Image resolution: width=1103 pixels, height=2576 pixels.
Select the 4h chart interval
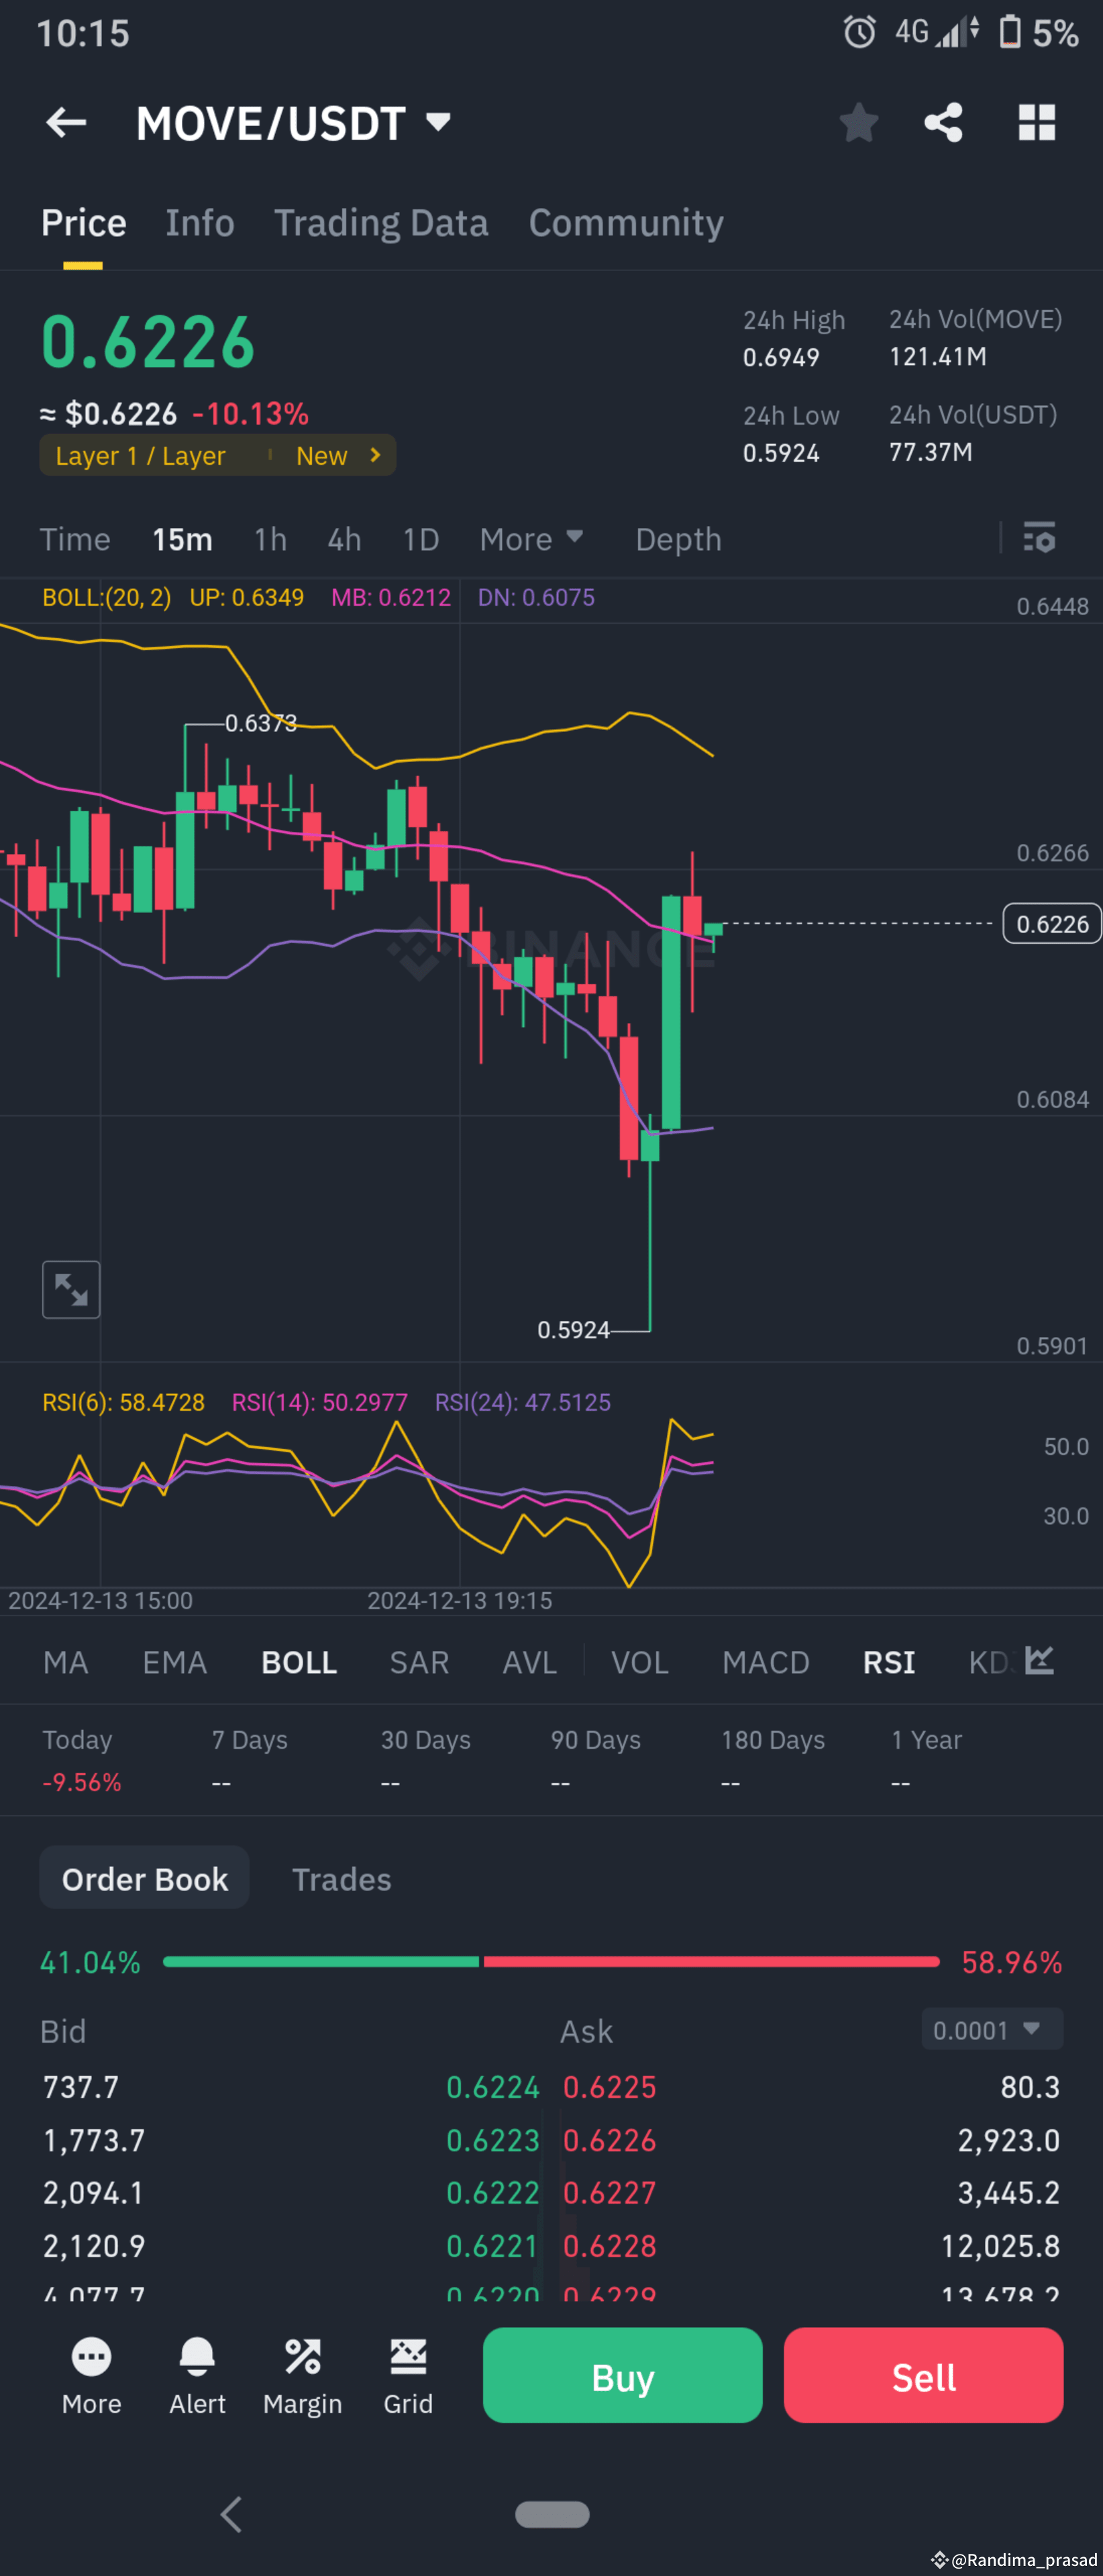click(x=344, y=539)
